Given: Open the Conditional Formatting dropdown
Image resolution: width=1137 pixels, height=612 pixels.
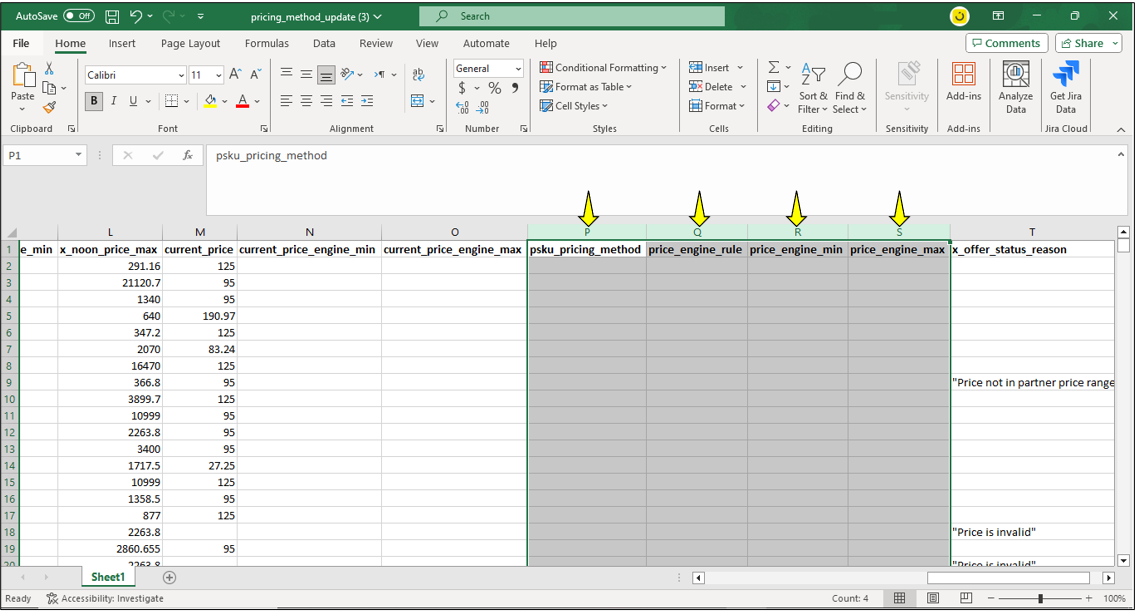Looking at the screenshot, I should tap(604, 68).
